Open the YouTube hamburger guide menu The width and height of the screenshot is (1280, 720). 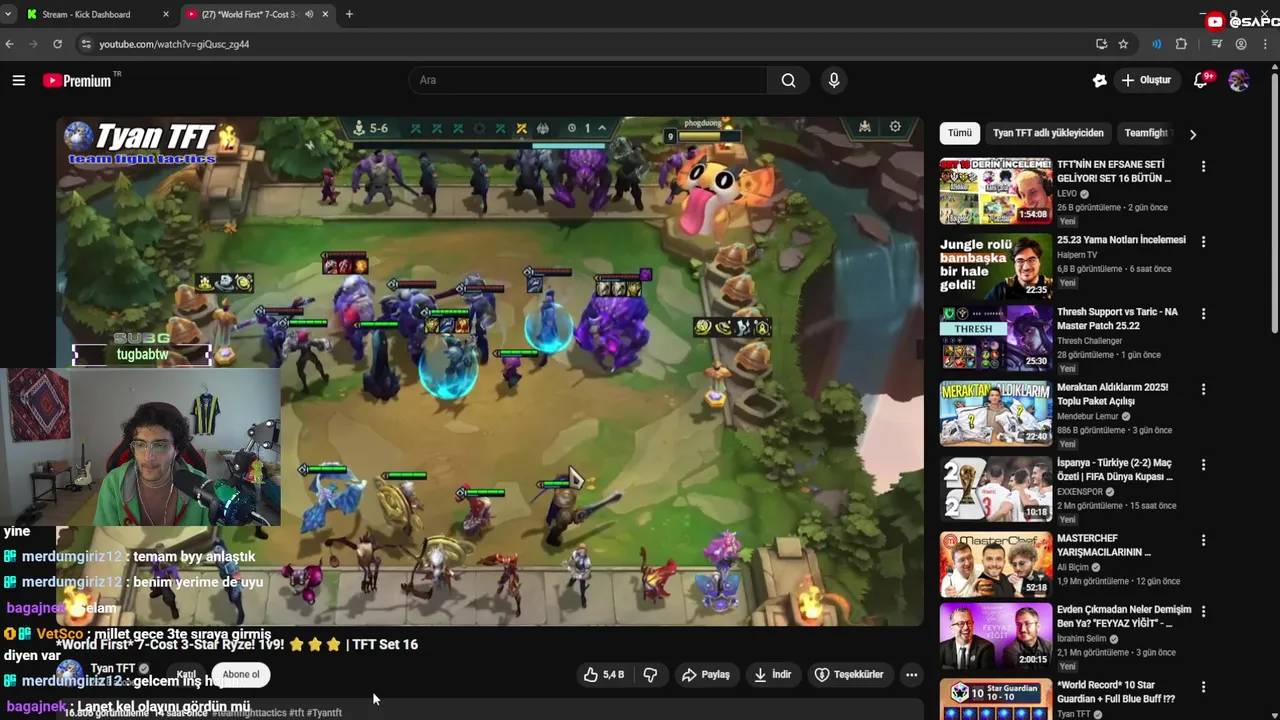(18, 80)
